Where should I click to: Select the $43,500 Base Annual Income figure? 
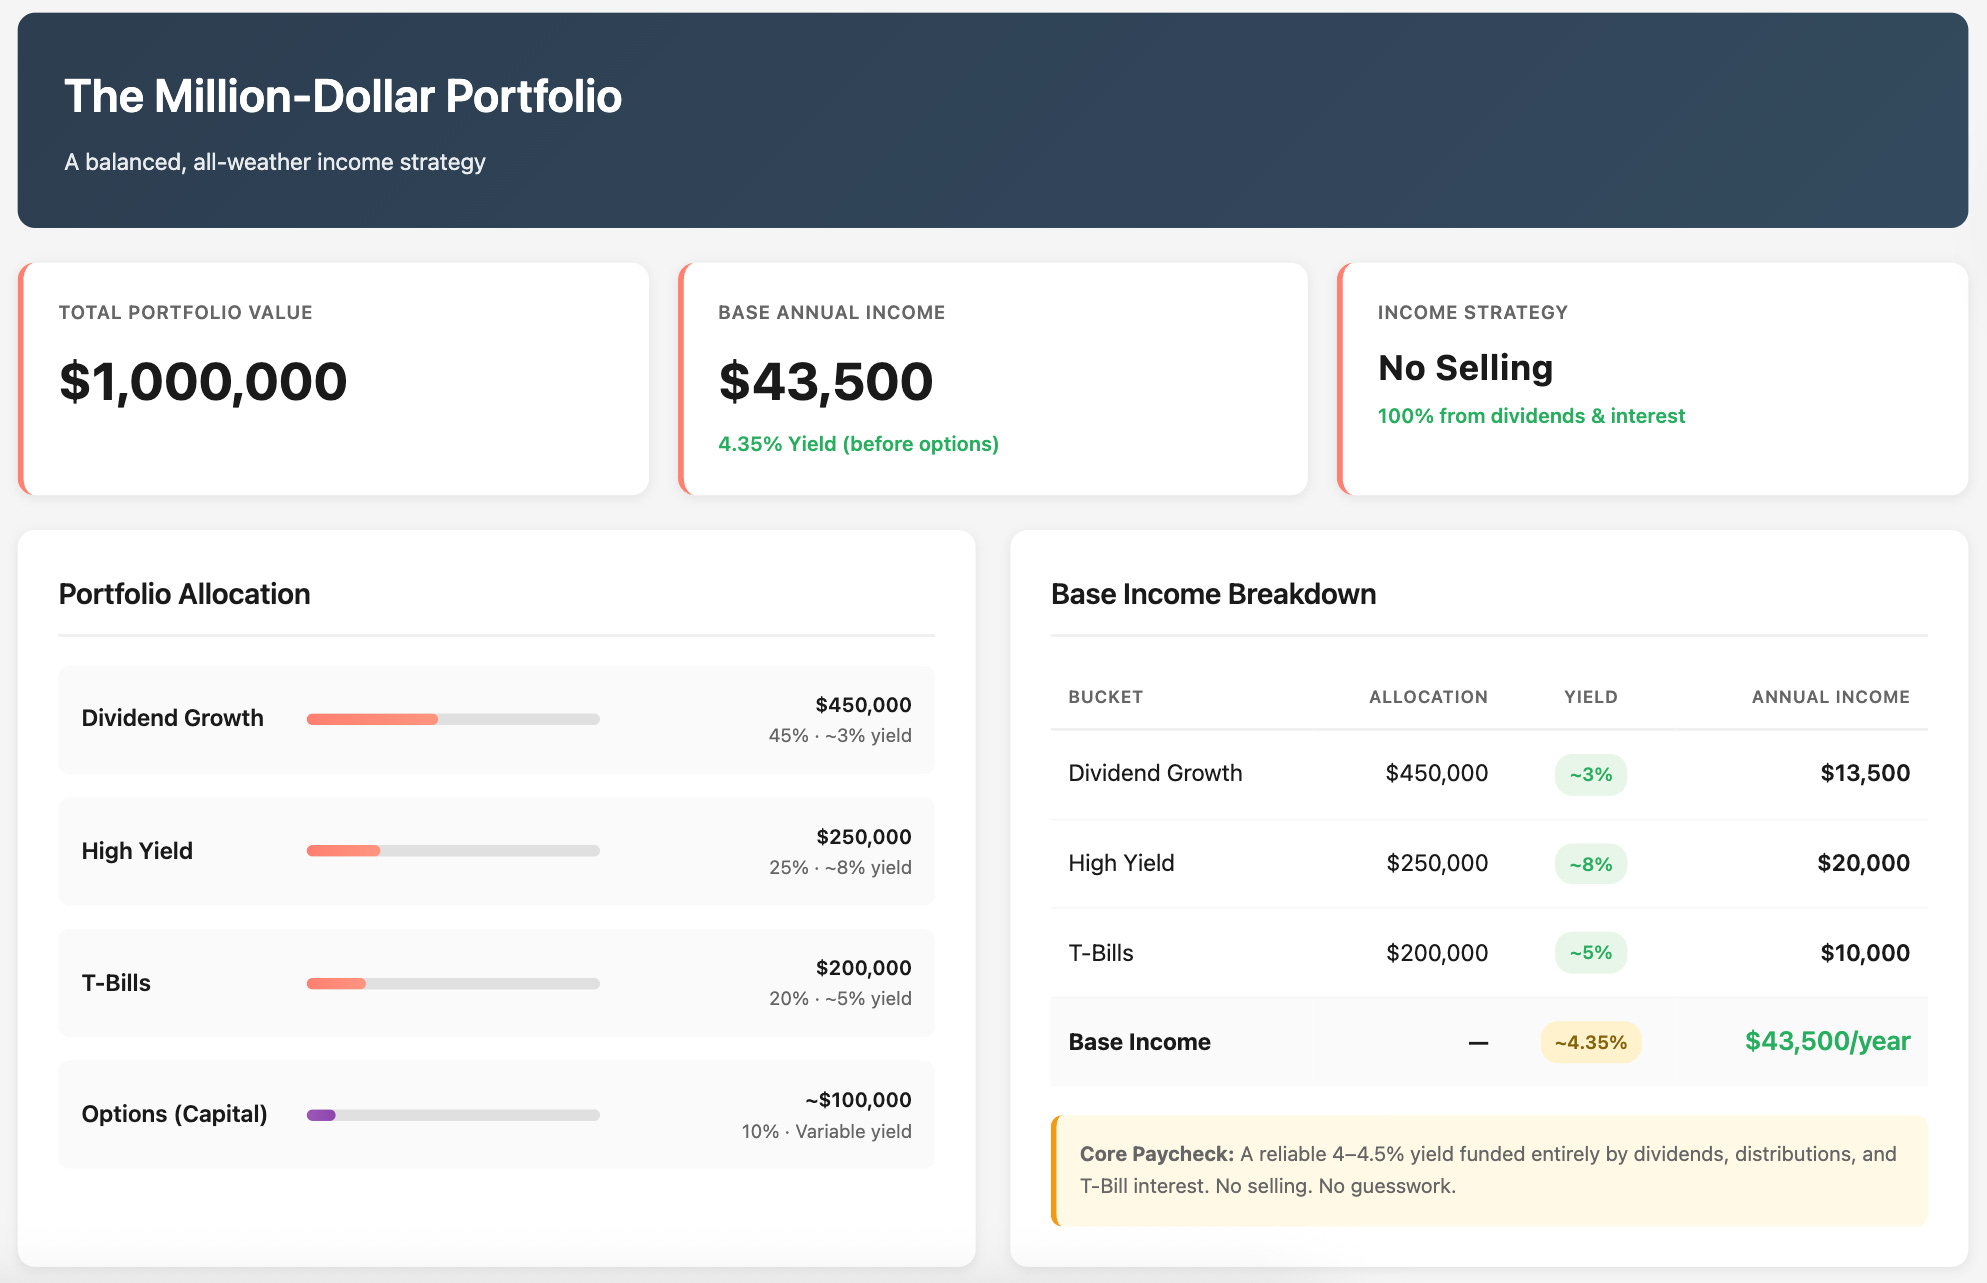click(x=826, y=382)
